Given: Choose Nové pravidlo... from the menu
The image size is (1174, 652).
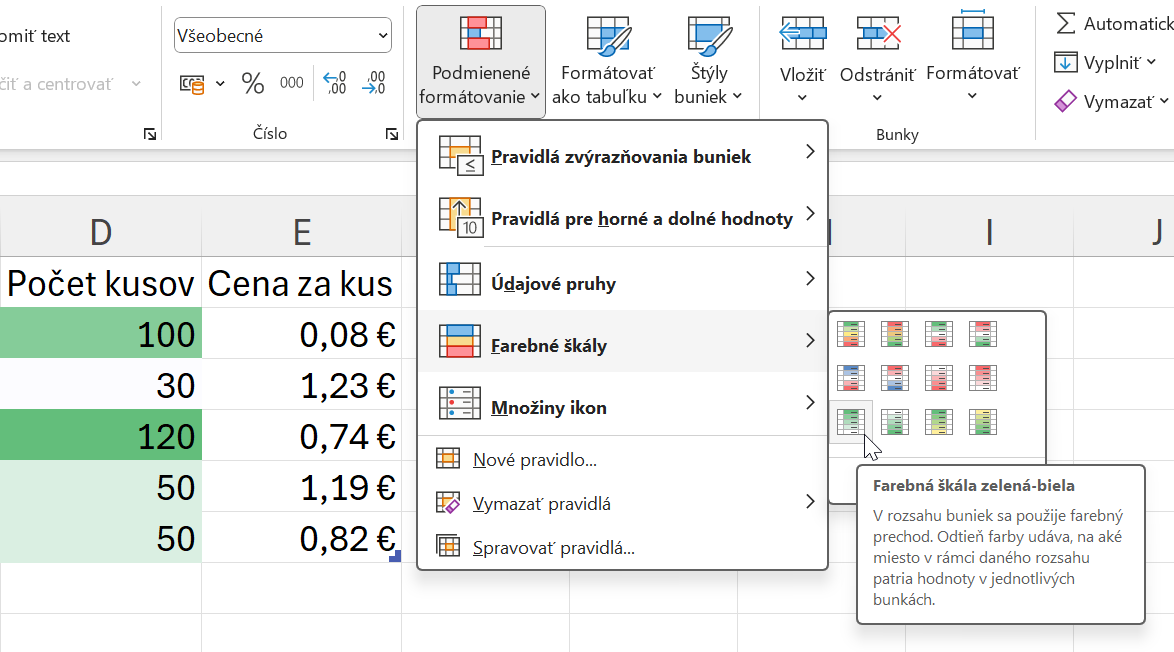Looking at the screenshot, I should 623,460.
